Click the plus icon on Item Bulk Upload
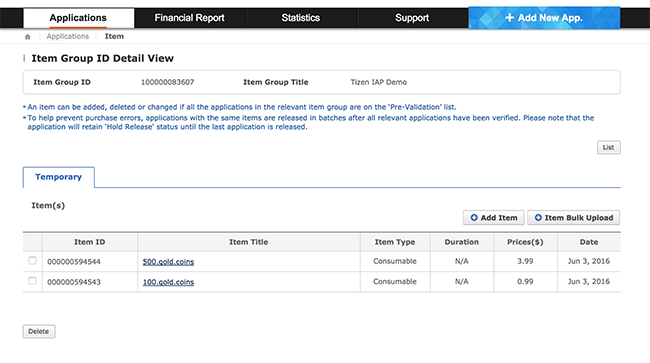 pyautogui.click(x=538, y=218)
